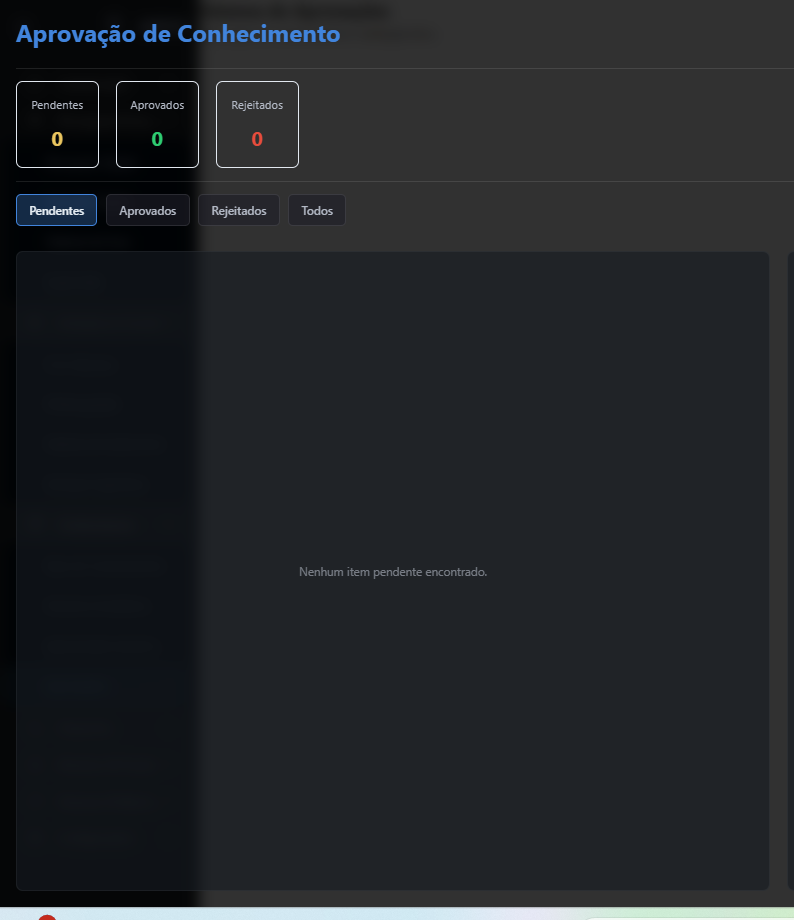Click the partially visible panel on the right edge
Image resolution: width=794 pixels, height=920 pixels.
(790, 570)
